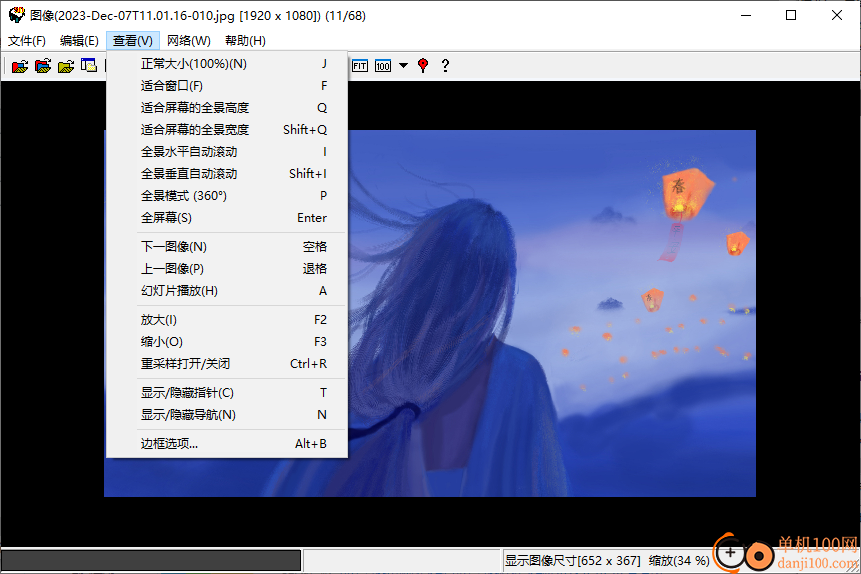This screenshot has height=574, width=861.
Task: Open the toolbar dropdown arrow next to 100
Action: (x=404, y=66)
